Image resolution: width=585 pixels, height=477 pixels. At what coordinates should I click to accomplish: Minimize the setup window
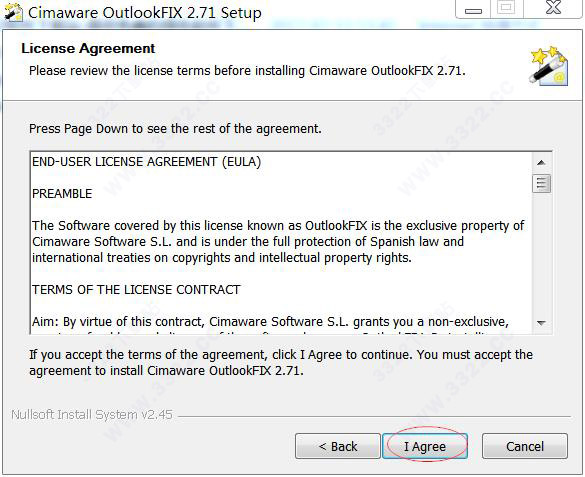(x=473, y=9)
